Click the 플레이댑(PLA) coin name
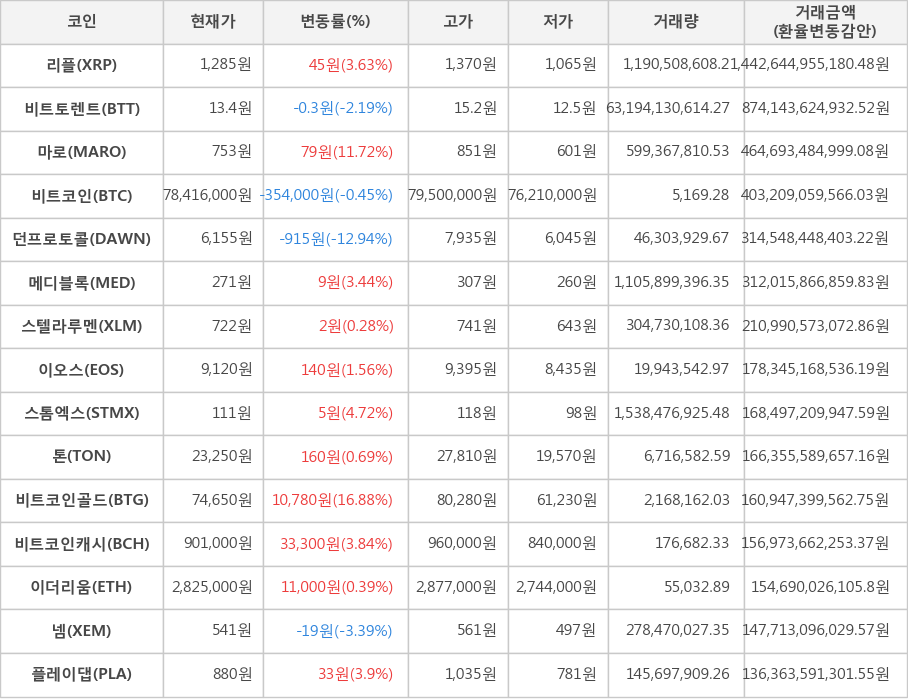The height and width of the screenshot is (700, 908). [82, 674]
